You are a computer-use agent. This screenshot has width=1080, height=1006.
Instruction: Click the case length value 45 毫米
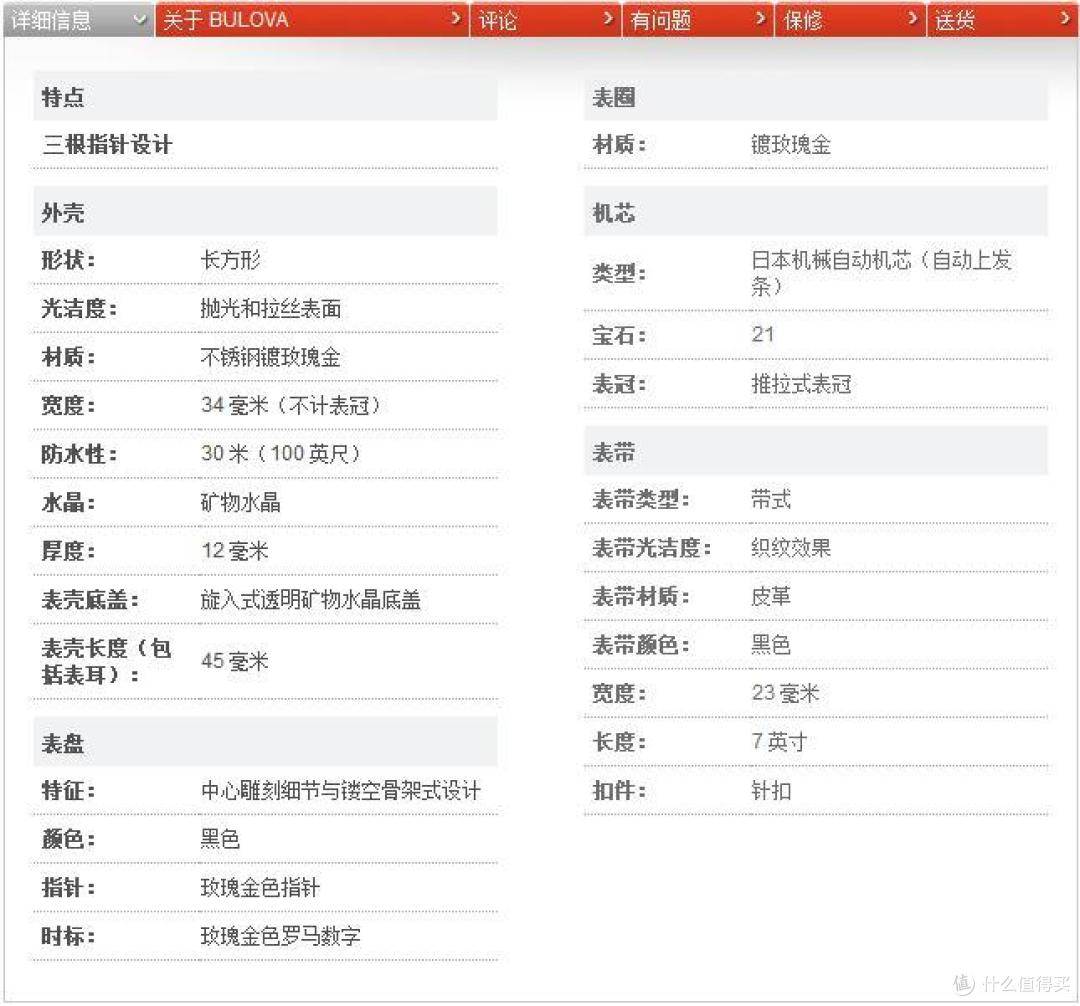click(235, 661)
